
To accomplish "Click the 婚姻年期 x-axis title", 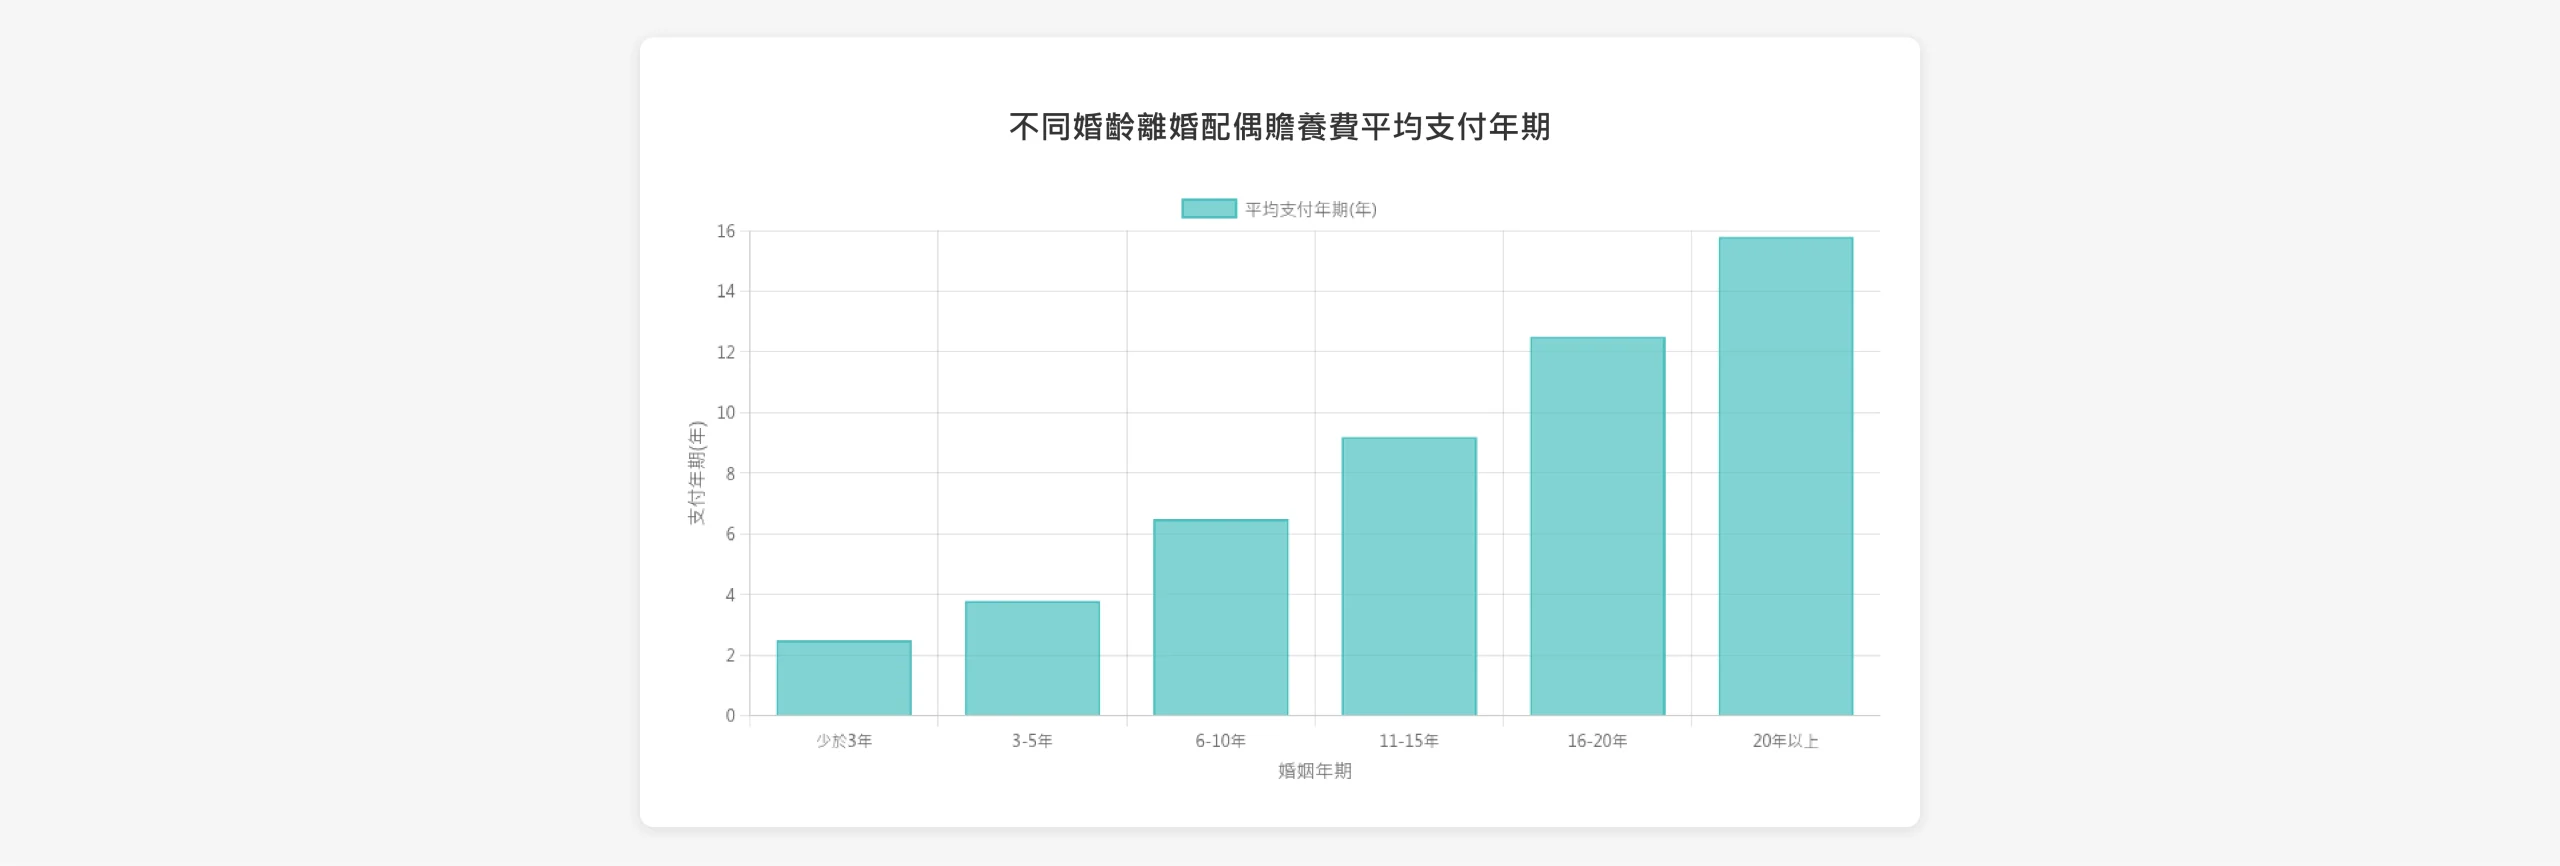I will [1314, 771].
